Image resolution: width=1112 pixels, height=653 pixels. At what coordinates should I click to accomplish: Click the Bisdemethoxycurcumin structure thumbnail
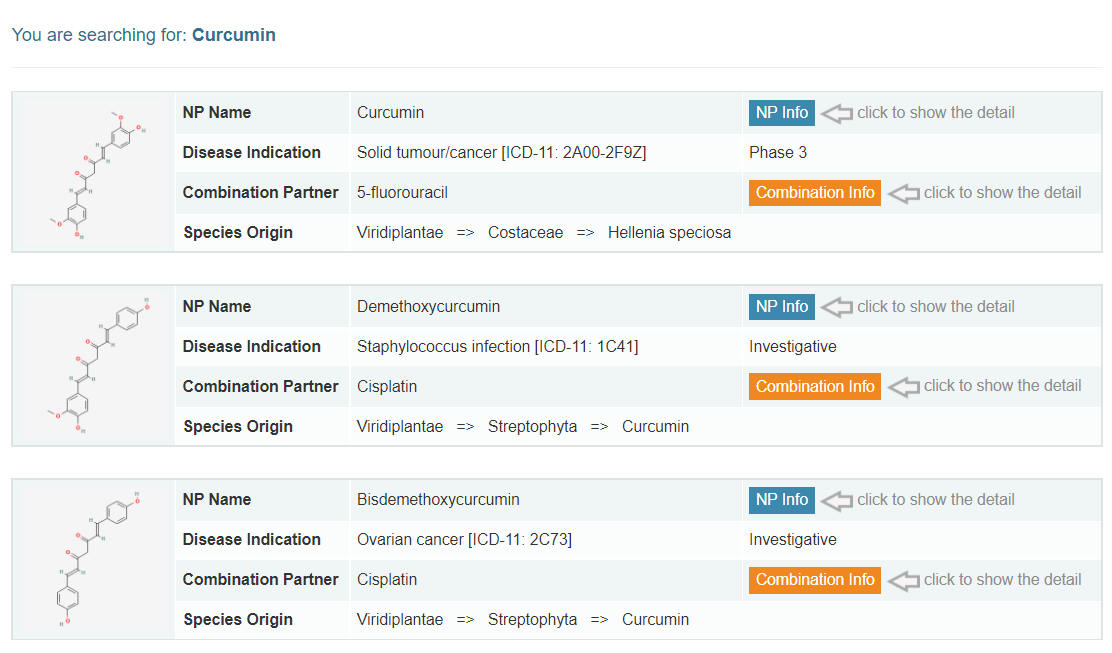click(x=94, y=559)
